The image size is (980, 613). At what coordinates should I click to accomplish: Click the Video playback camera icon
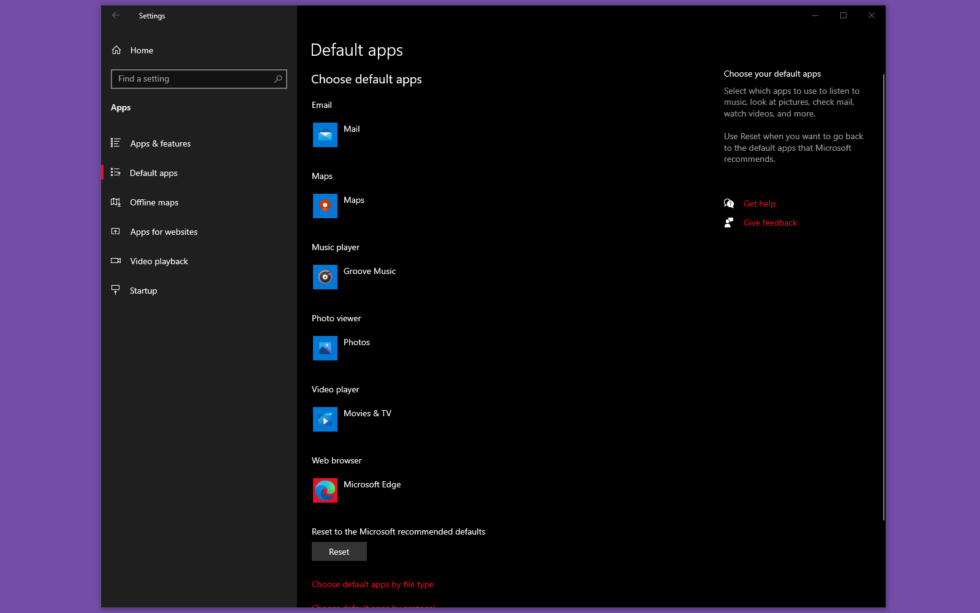[116, 261]
